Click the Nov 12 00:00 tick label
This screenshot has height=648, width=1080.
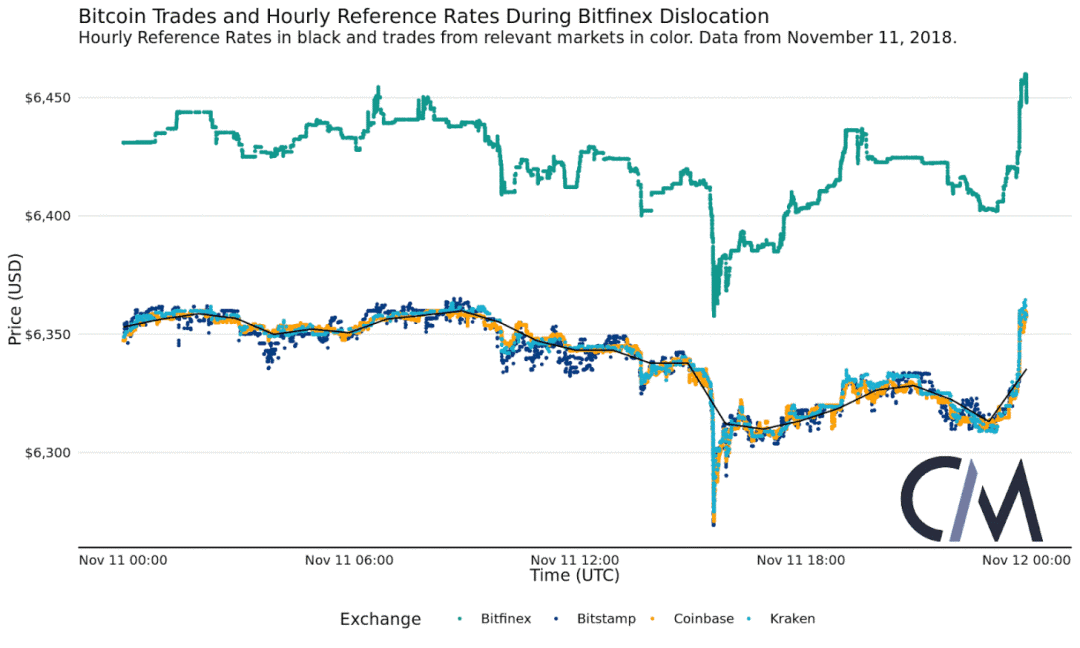(x=1026, y=560)
